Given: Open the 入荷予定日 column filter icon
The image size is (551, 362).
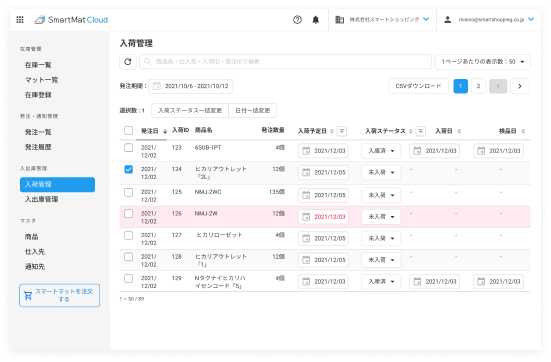Looking at the screenshot, I should point(342,131).
